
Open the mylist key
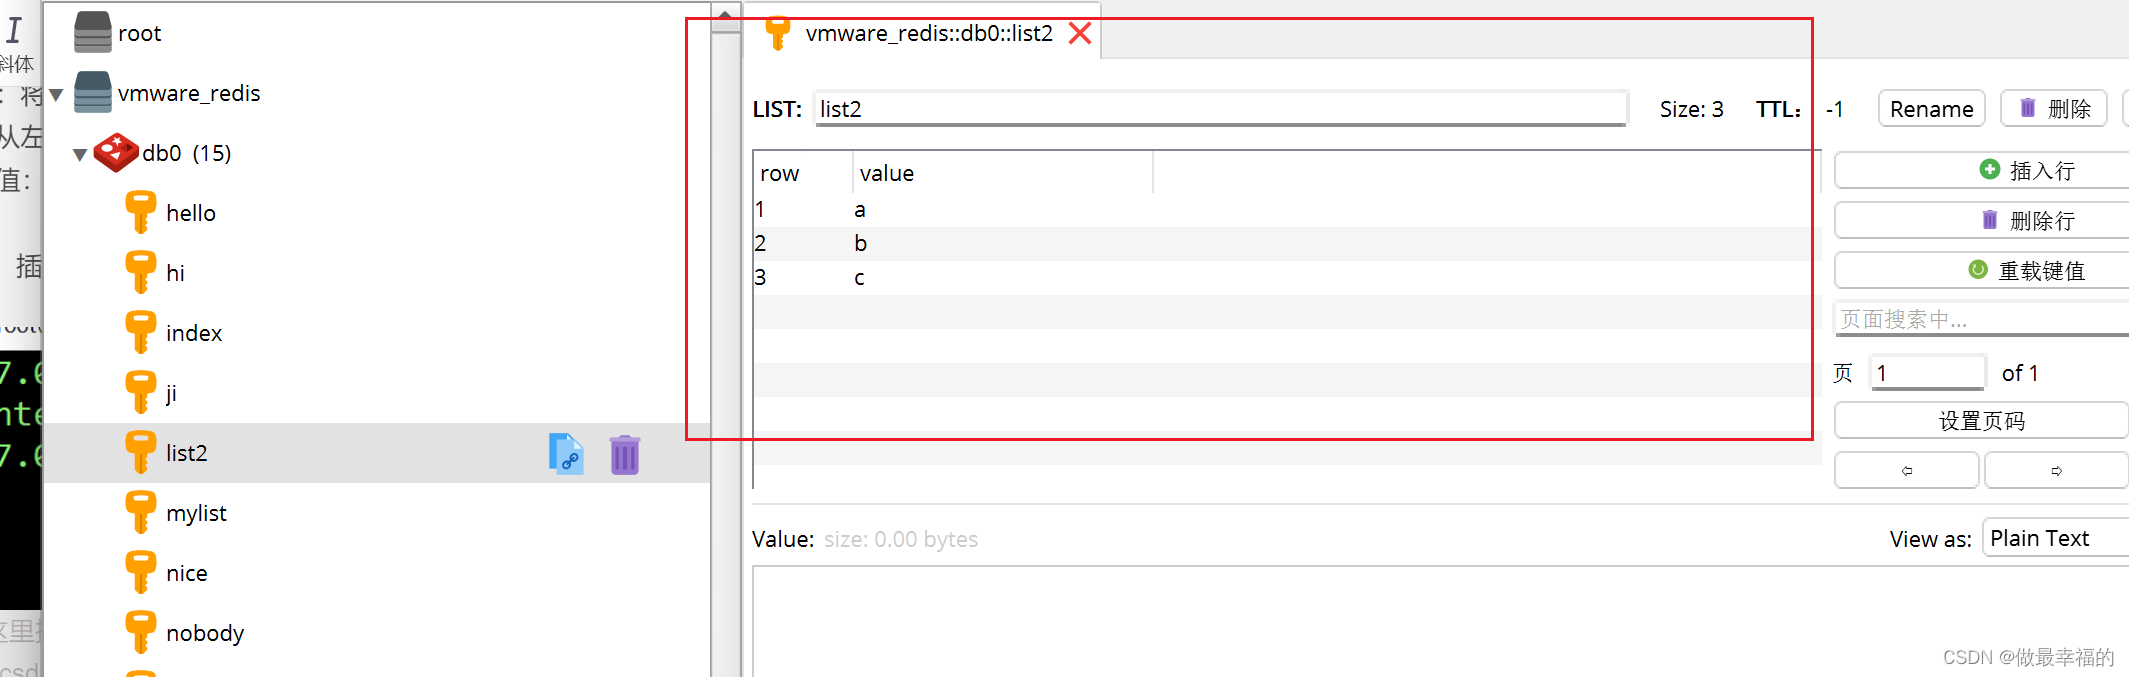click(x=196, y=513)
